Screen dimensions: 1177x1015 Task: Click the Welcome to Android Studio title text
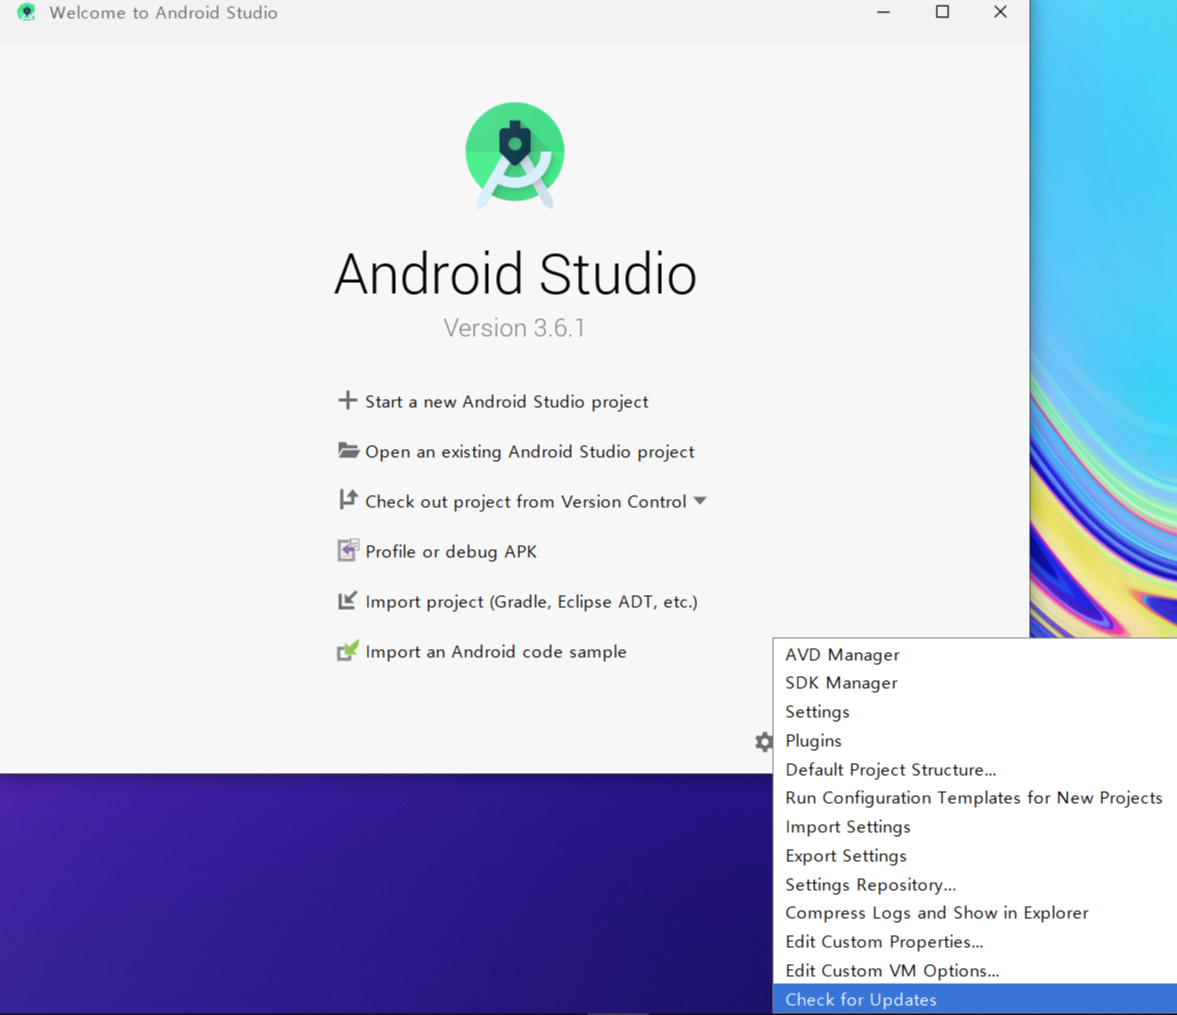pos(164,13)
